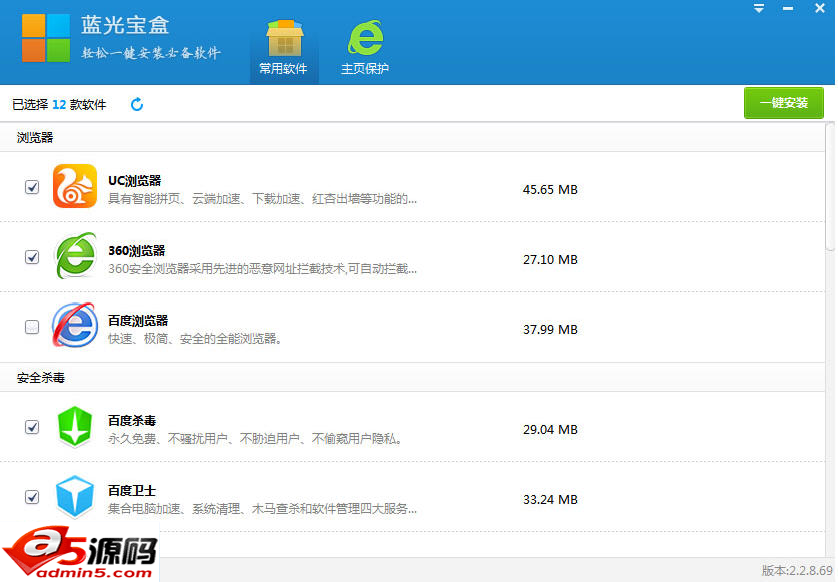Image resolution: width=838 pixels, height=582 pixels.
Task: Switch to the 主页保护 tab
Action: pyautogui.click(x=365, y=48)
